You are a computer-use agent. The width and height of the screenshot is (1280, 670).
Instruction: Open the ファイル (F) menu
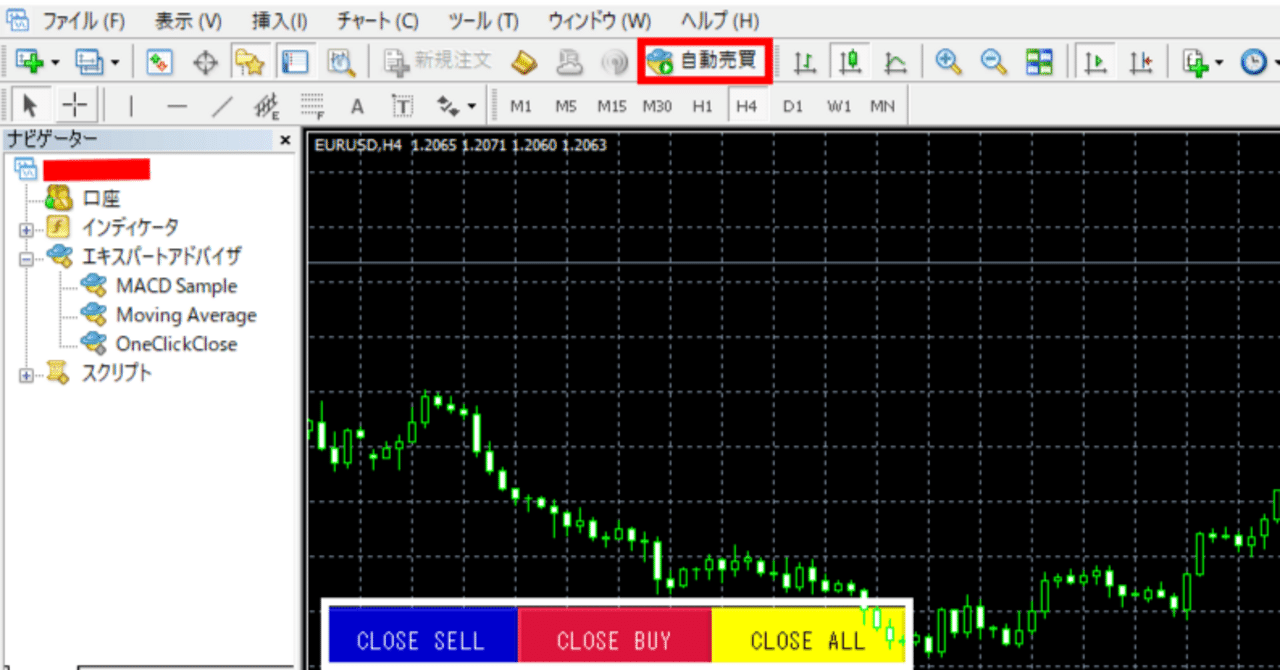(83, 20)
